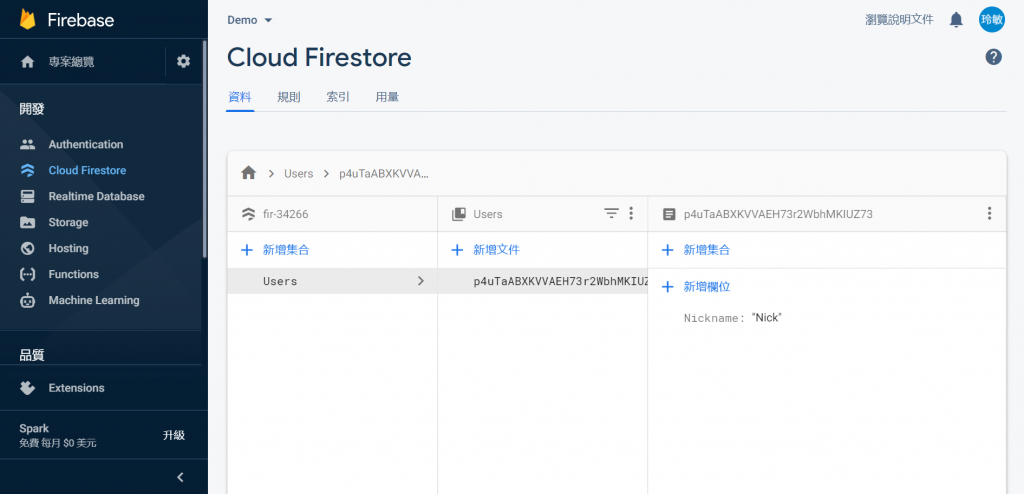
Task: Click the "Nick" field value
Action: pos(767,318)
